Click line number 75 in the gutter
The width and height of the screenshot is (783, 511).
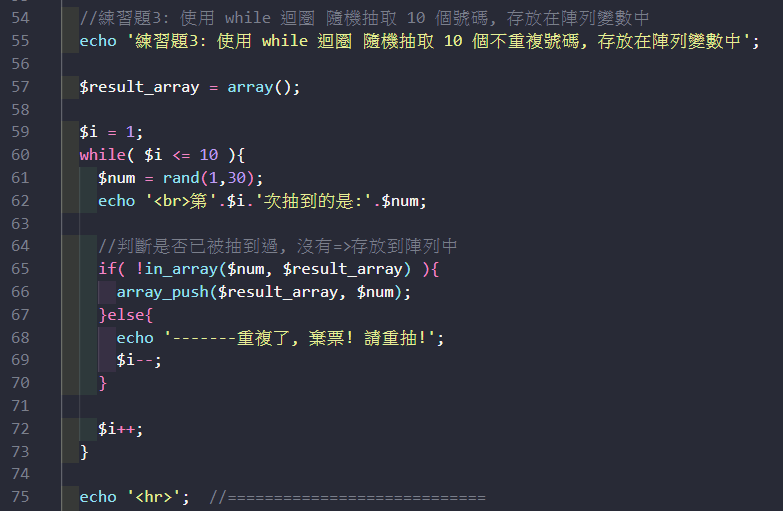(20, 497)
